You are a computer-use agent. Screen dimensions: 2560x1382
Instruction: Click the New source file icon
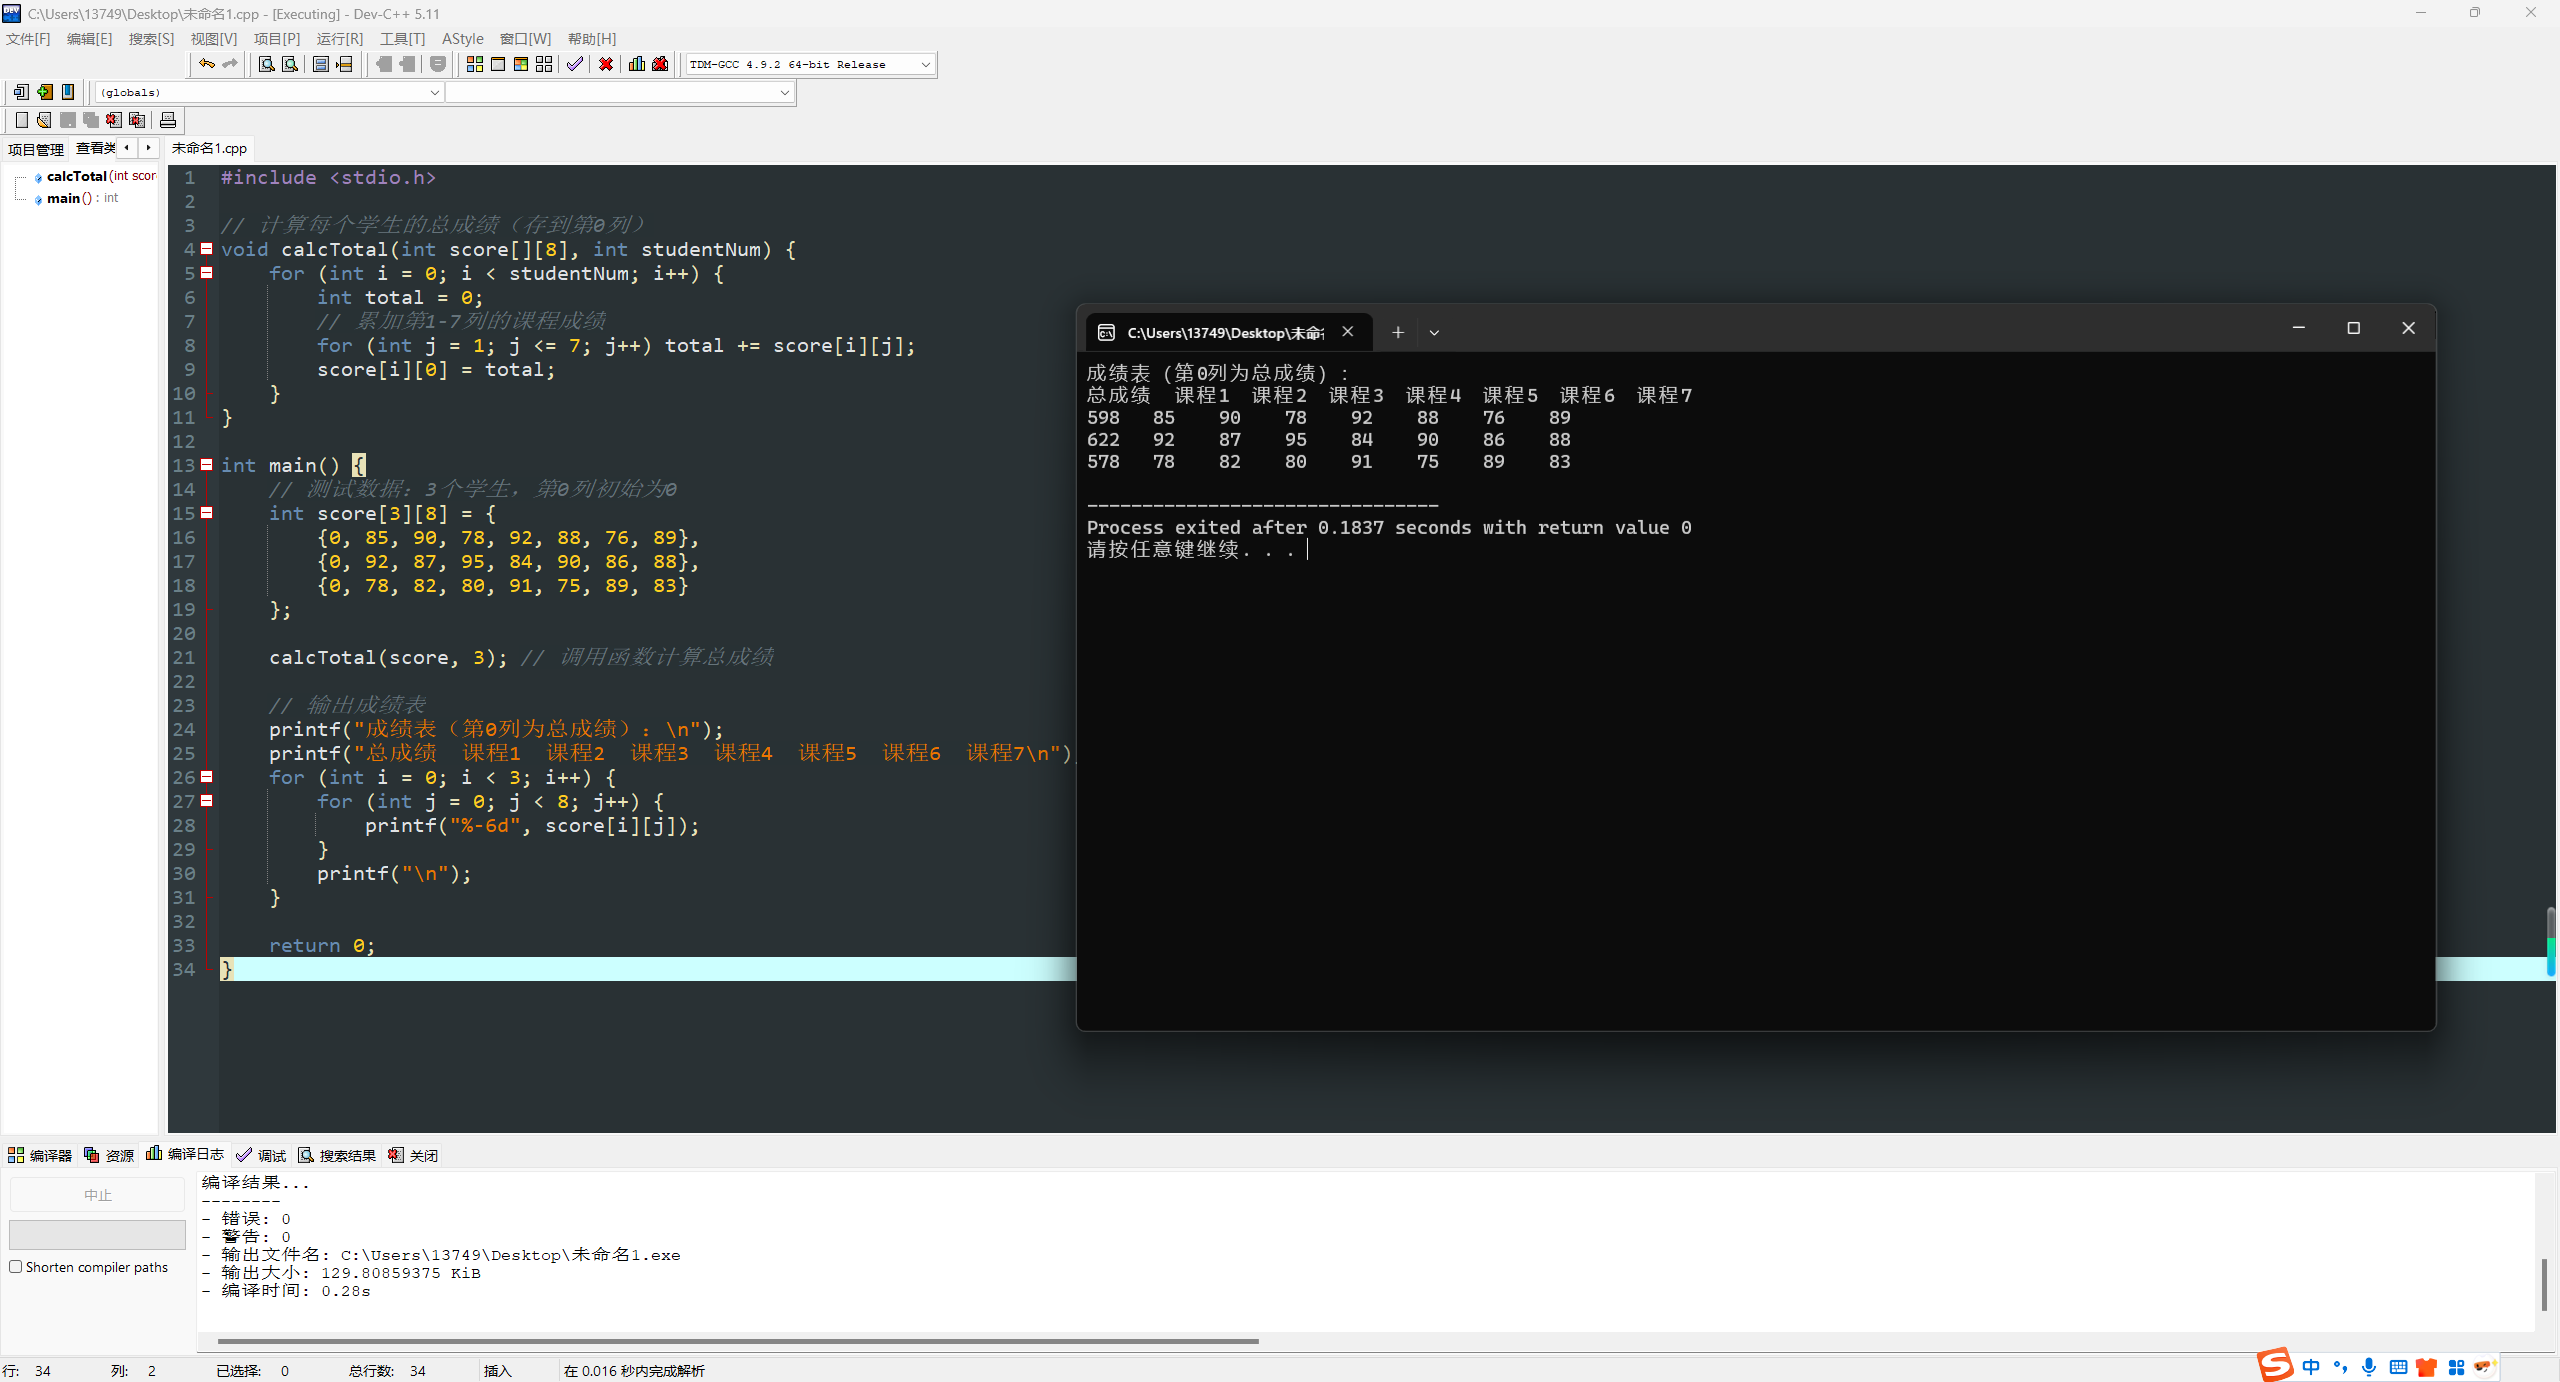pos(21,120)
